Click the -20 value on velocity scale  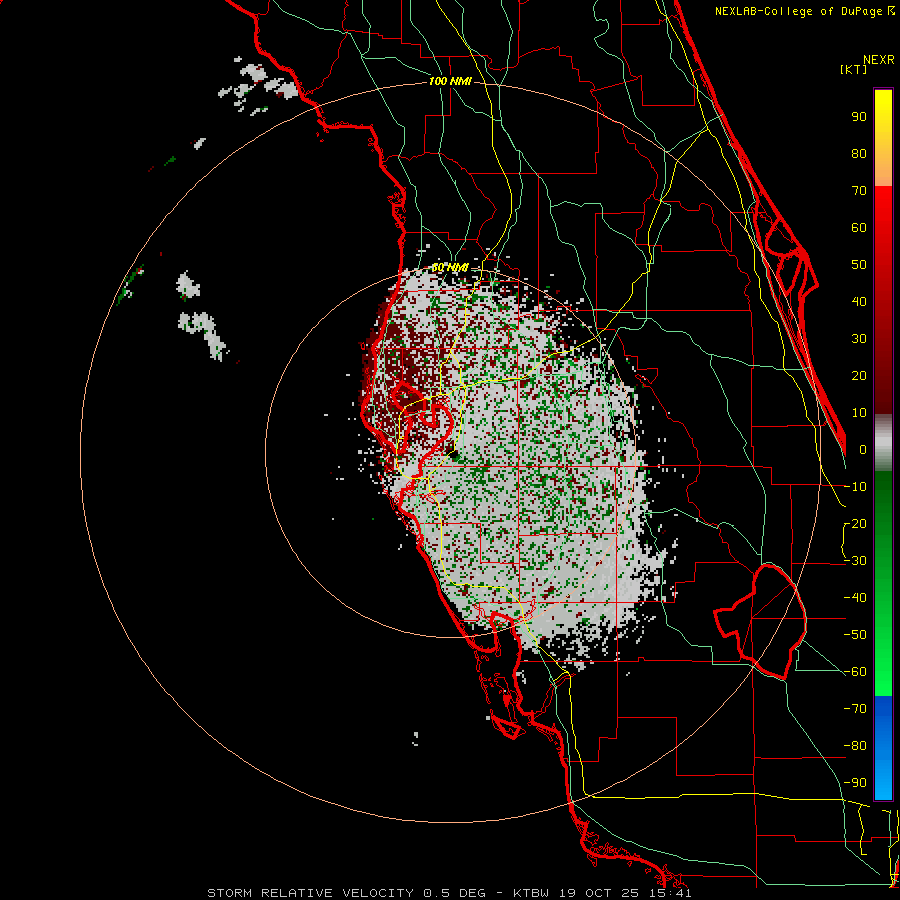[x=855, y=523]
